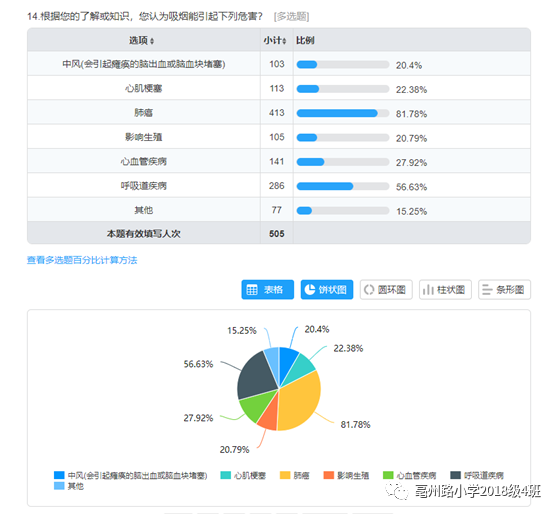Sort by the 选项 column arrow

click(x=152, y=41)
